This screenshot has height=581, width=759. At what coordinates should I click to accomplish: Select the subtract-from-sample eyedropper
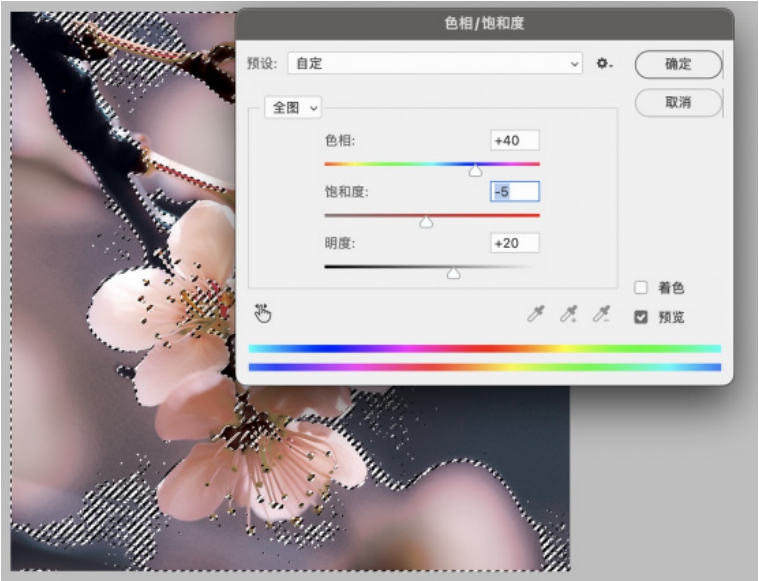[x=600, y=315]
